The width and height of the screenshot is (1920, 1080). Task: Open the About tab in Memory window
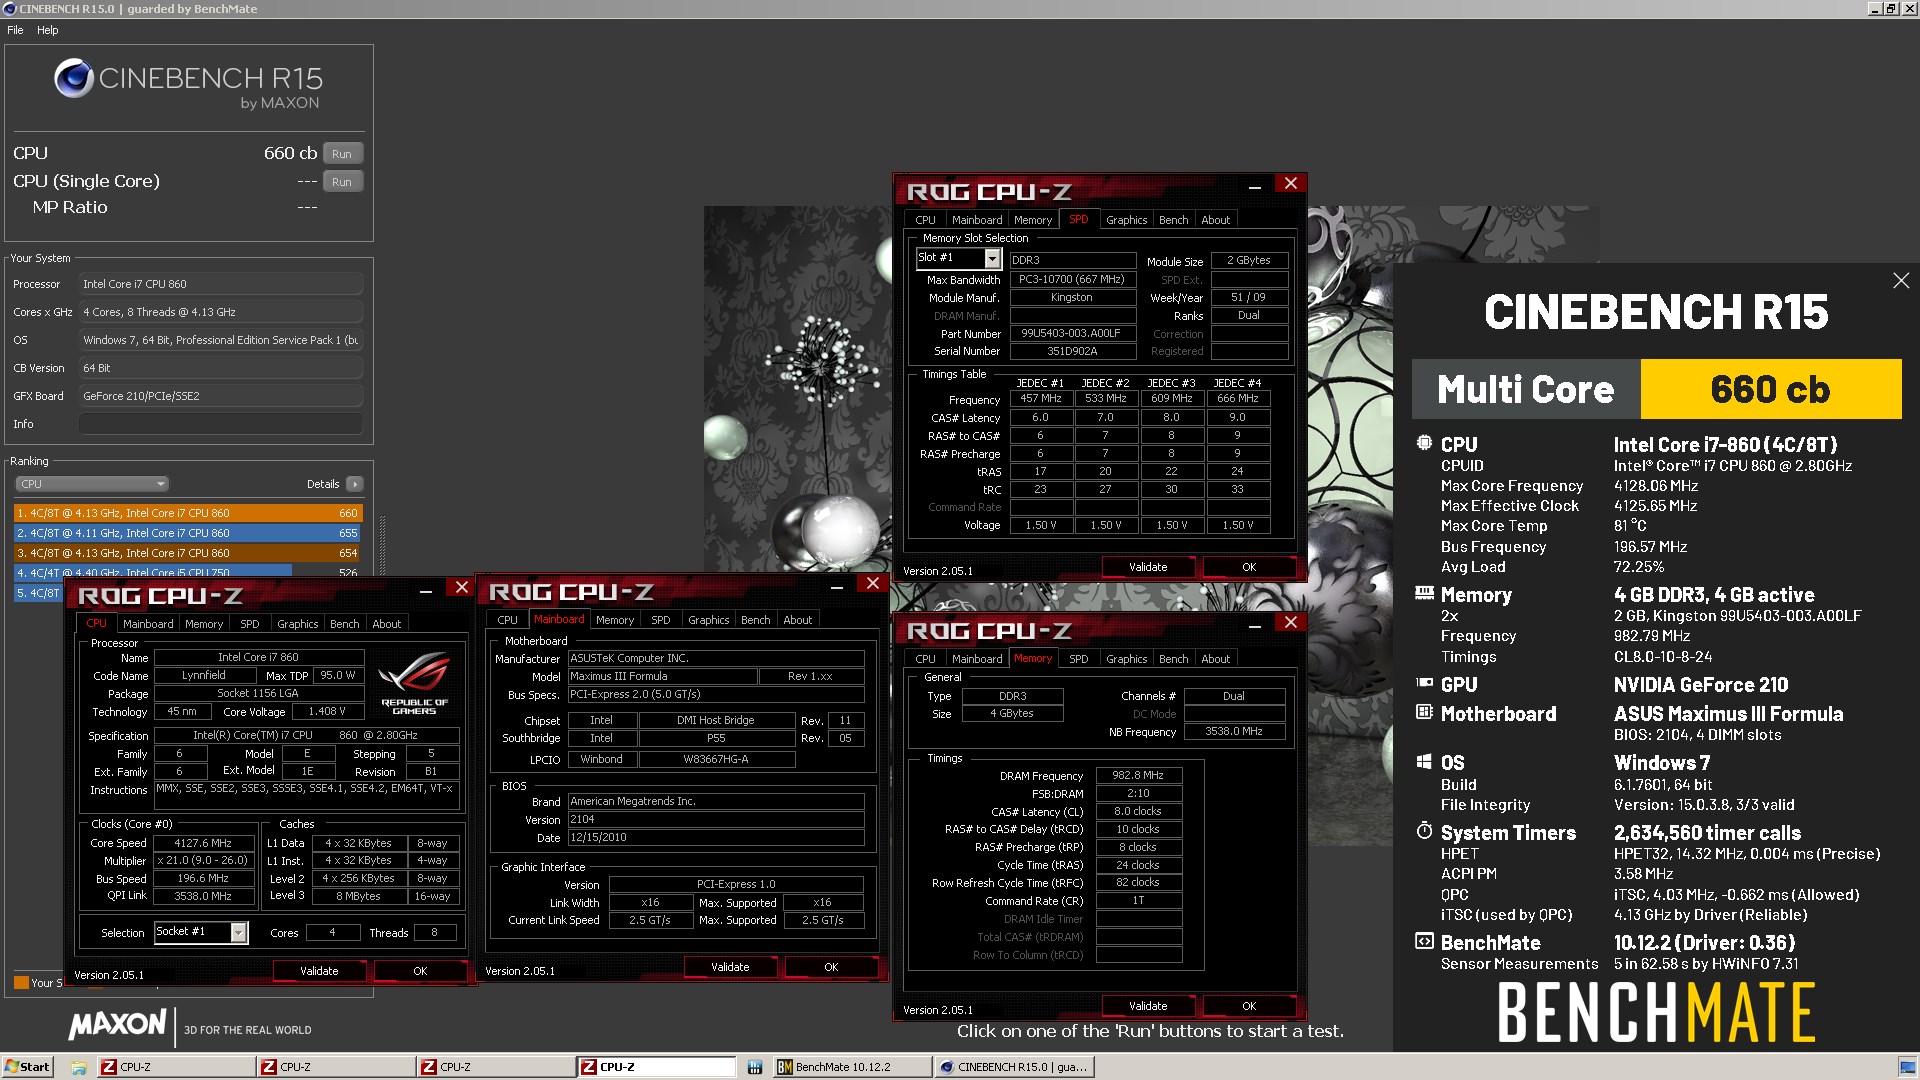click(x=1215, y=659)
